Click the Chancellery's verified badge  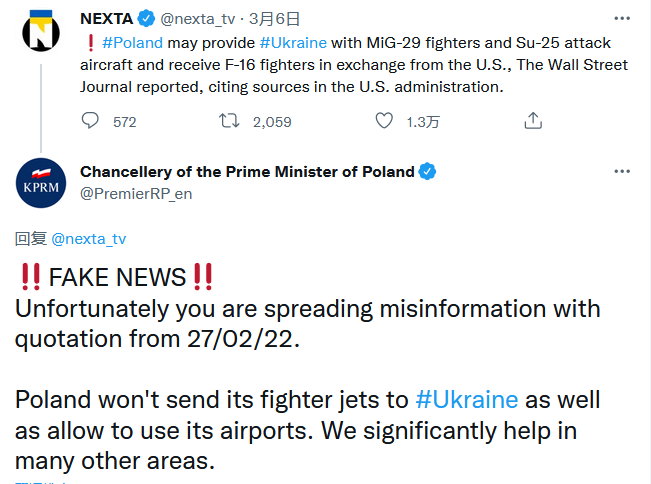click(x=427, y=171)
